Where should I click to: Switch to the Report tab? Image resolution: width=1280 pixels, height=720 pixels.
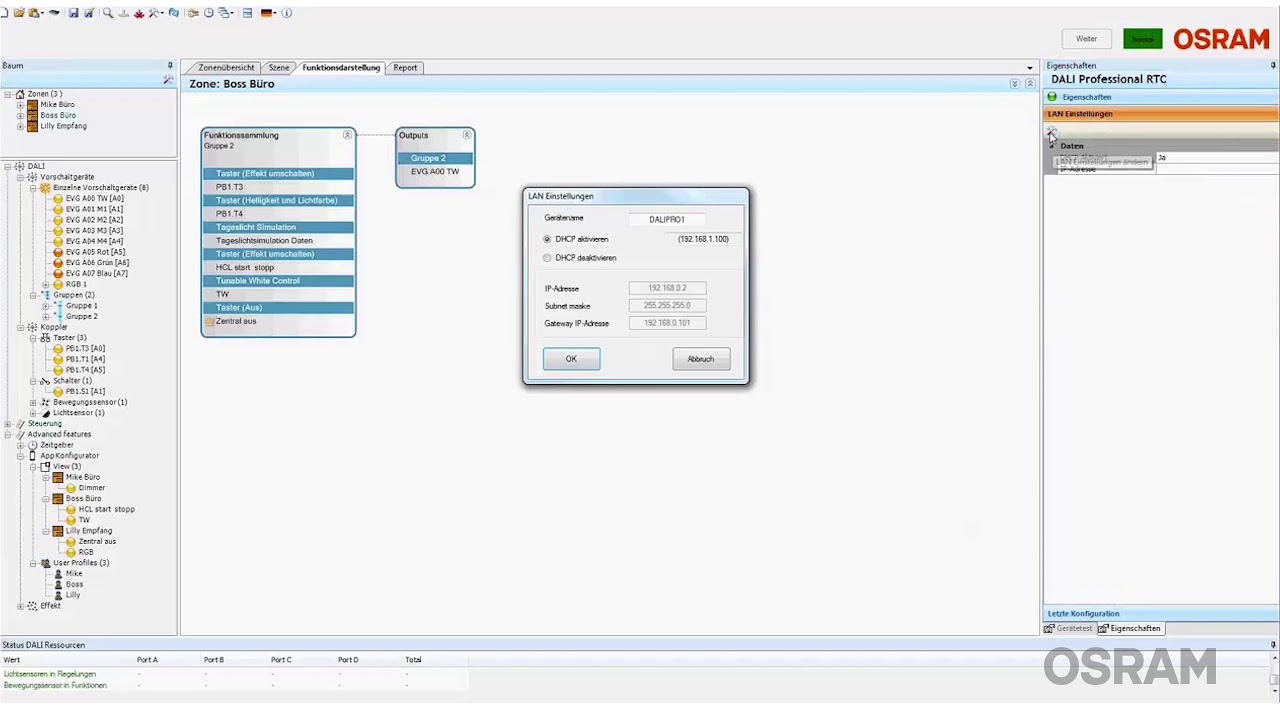pyautogui.click(x=405, y=67)
